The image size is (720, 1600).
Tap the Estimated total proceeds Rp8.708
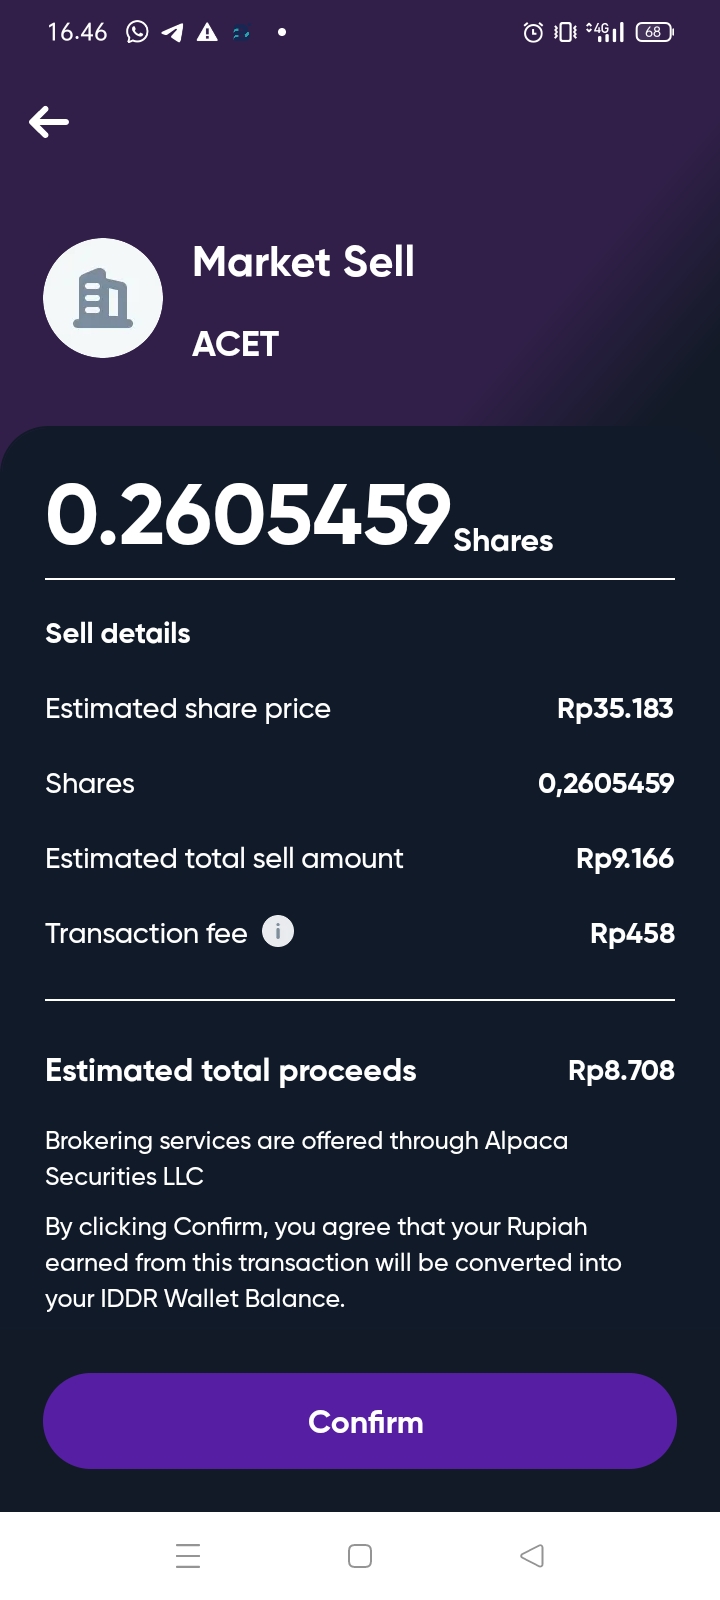coord(621,1070)
